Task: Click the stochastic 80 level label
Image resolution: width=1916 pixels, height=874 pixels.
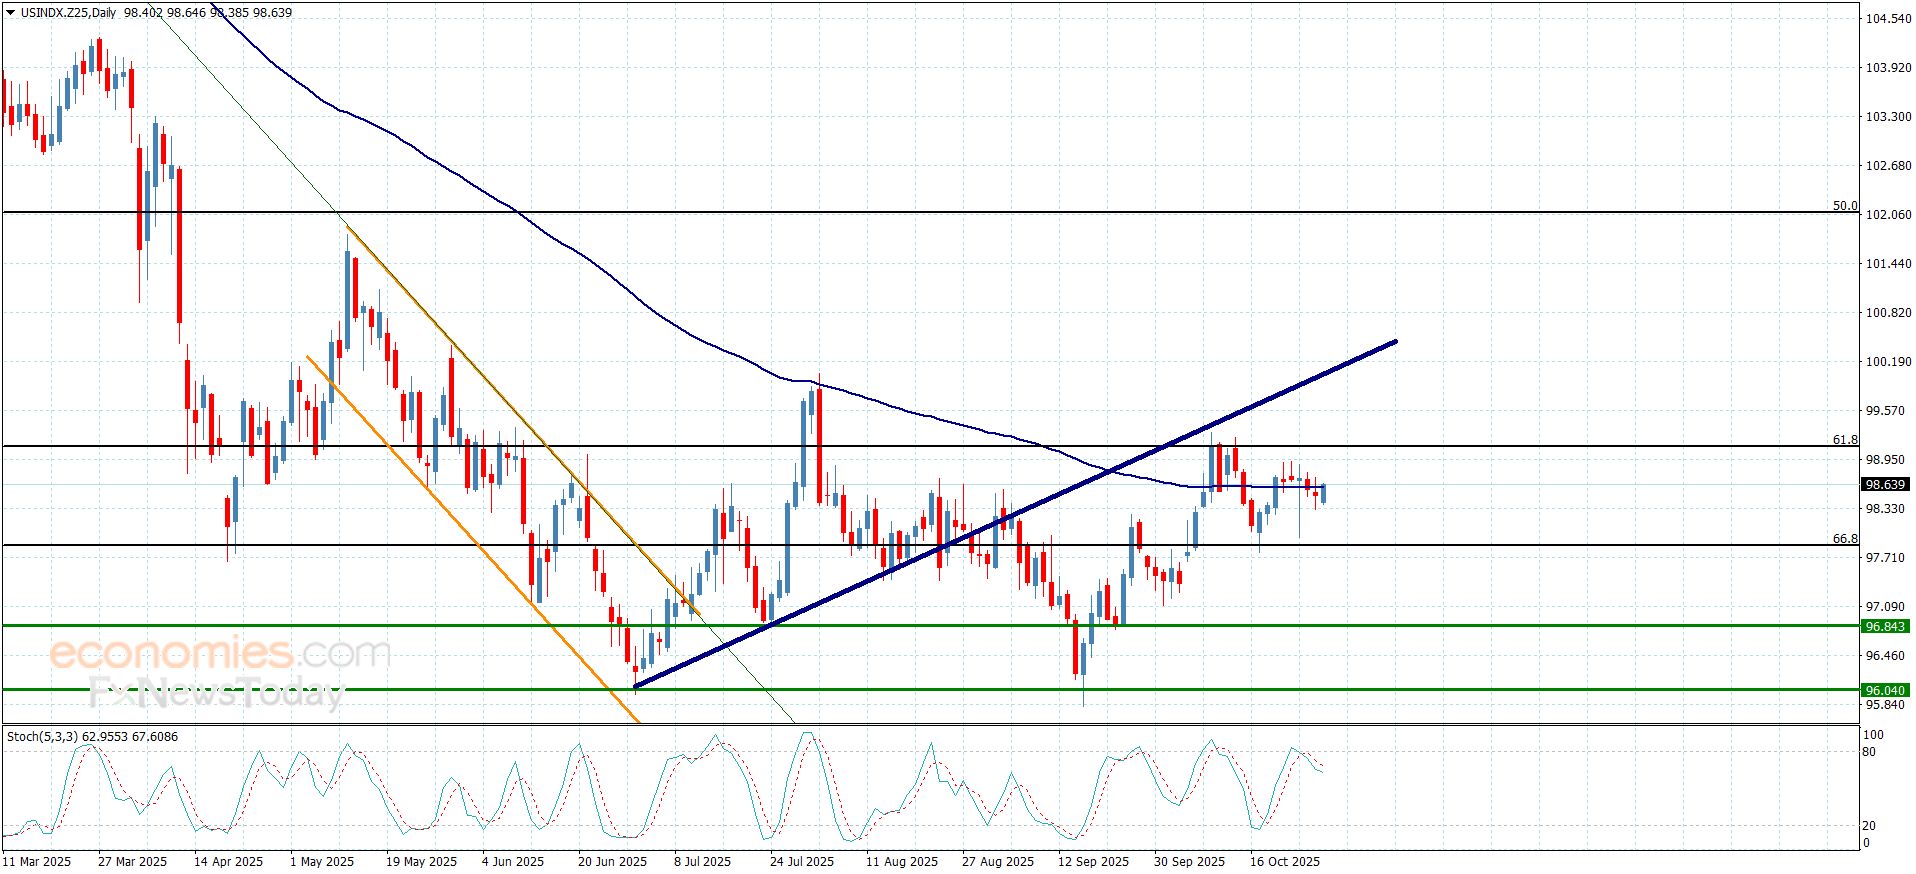Action: coord(1868,752)
